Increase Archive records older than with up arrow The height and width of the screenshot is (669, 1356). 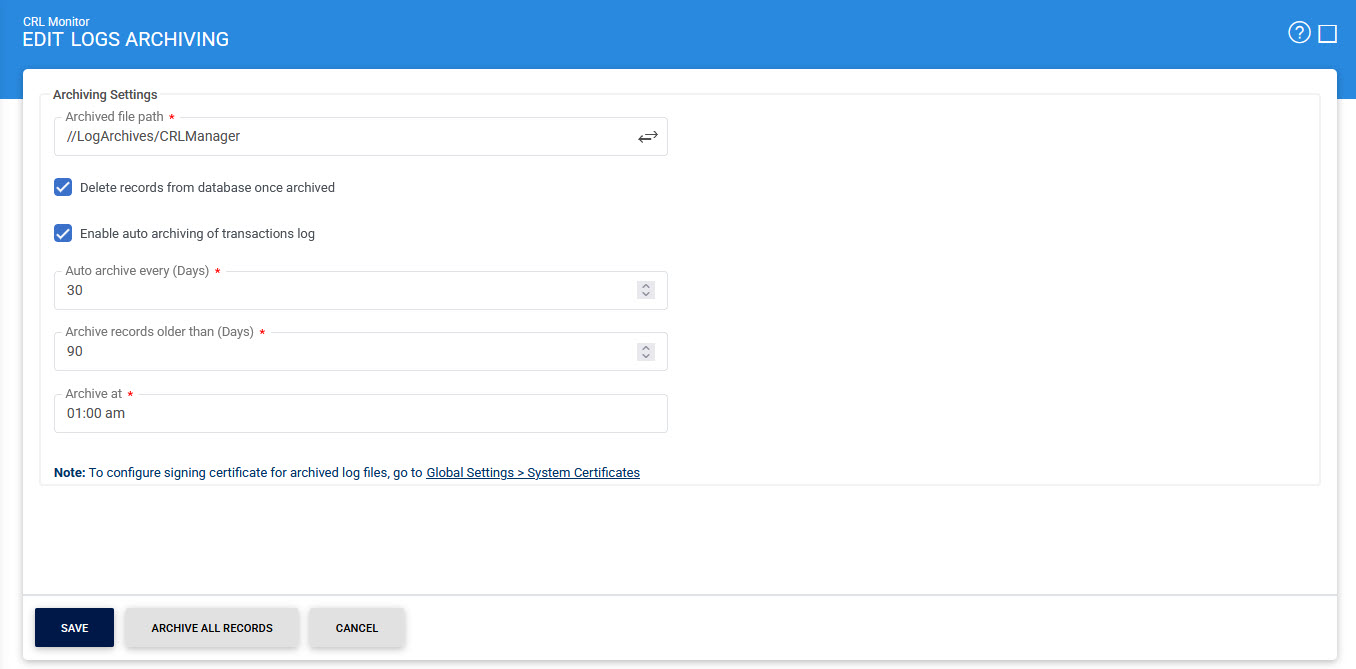[646, 347]
